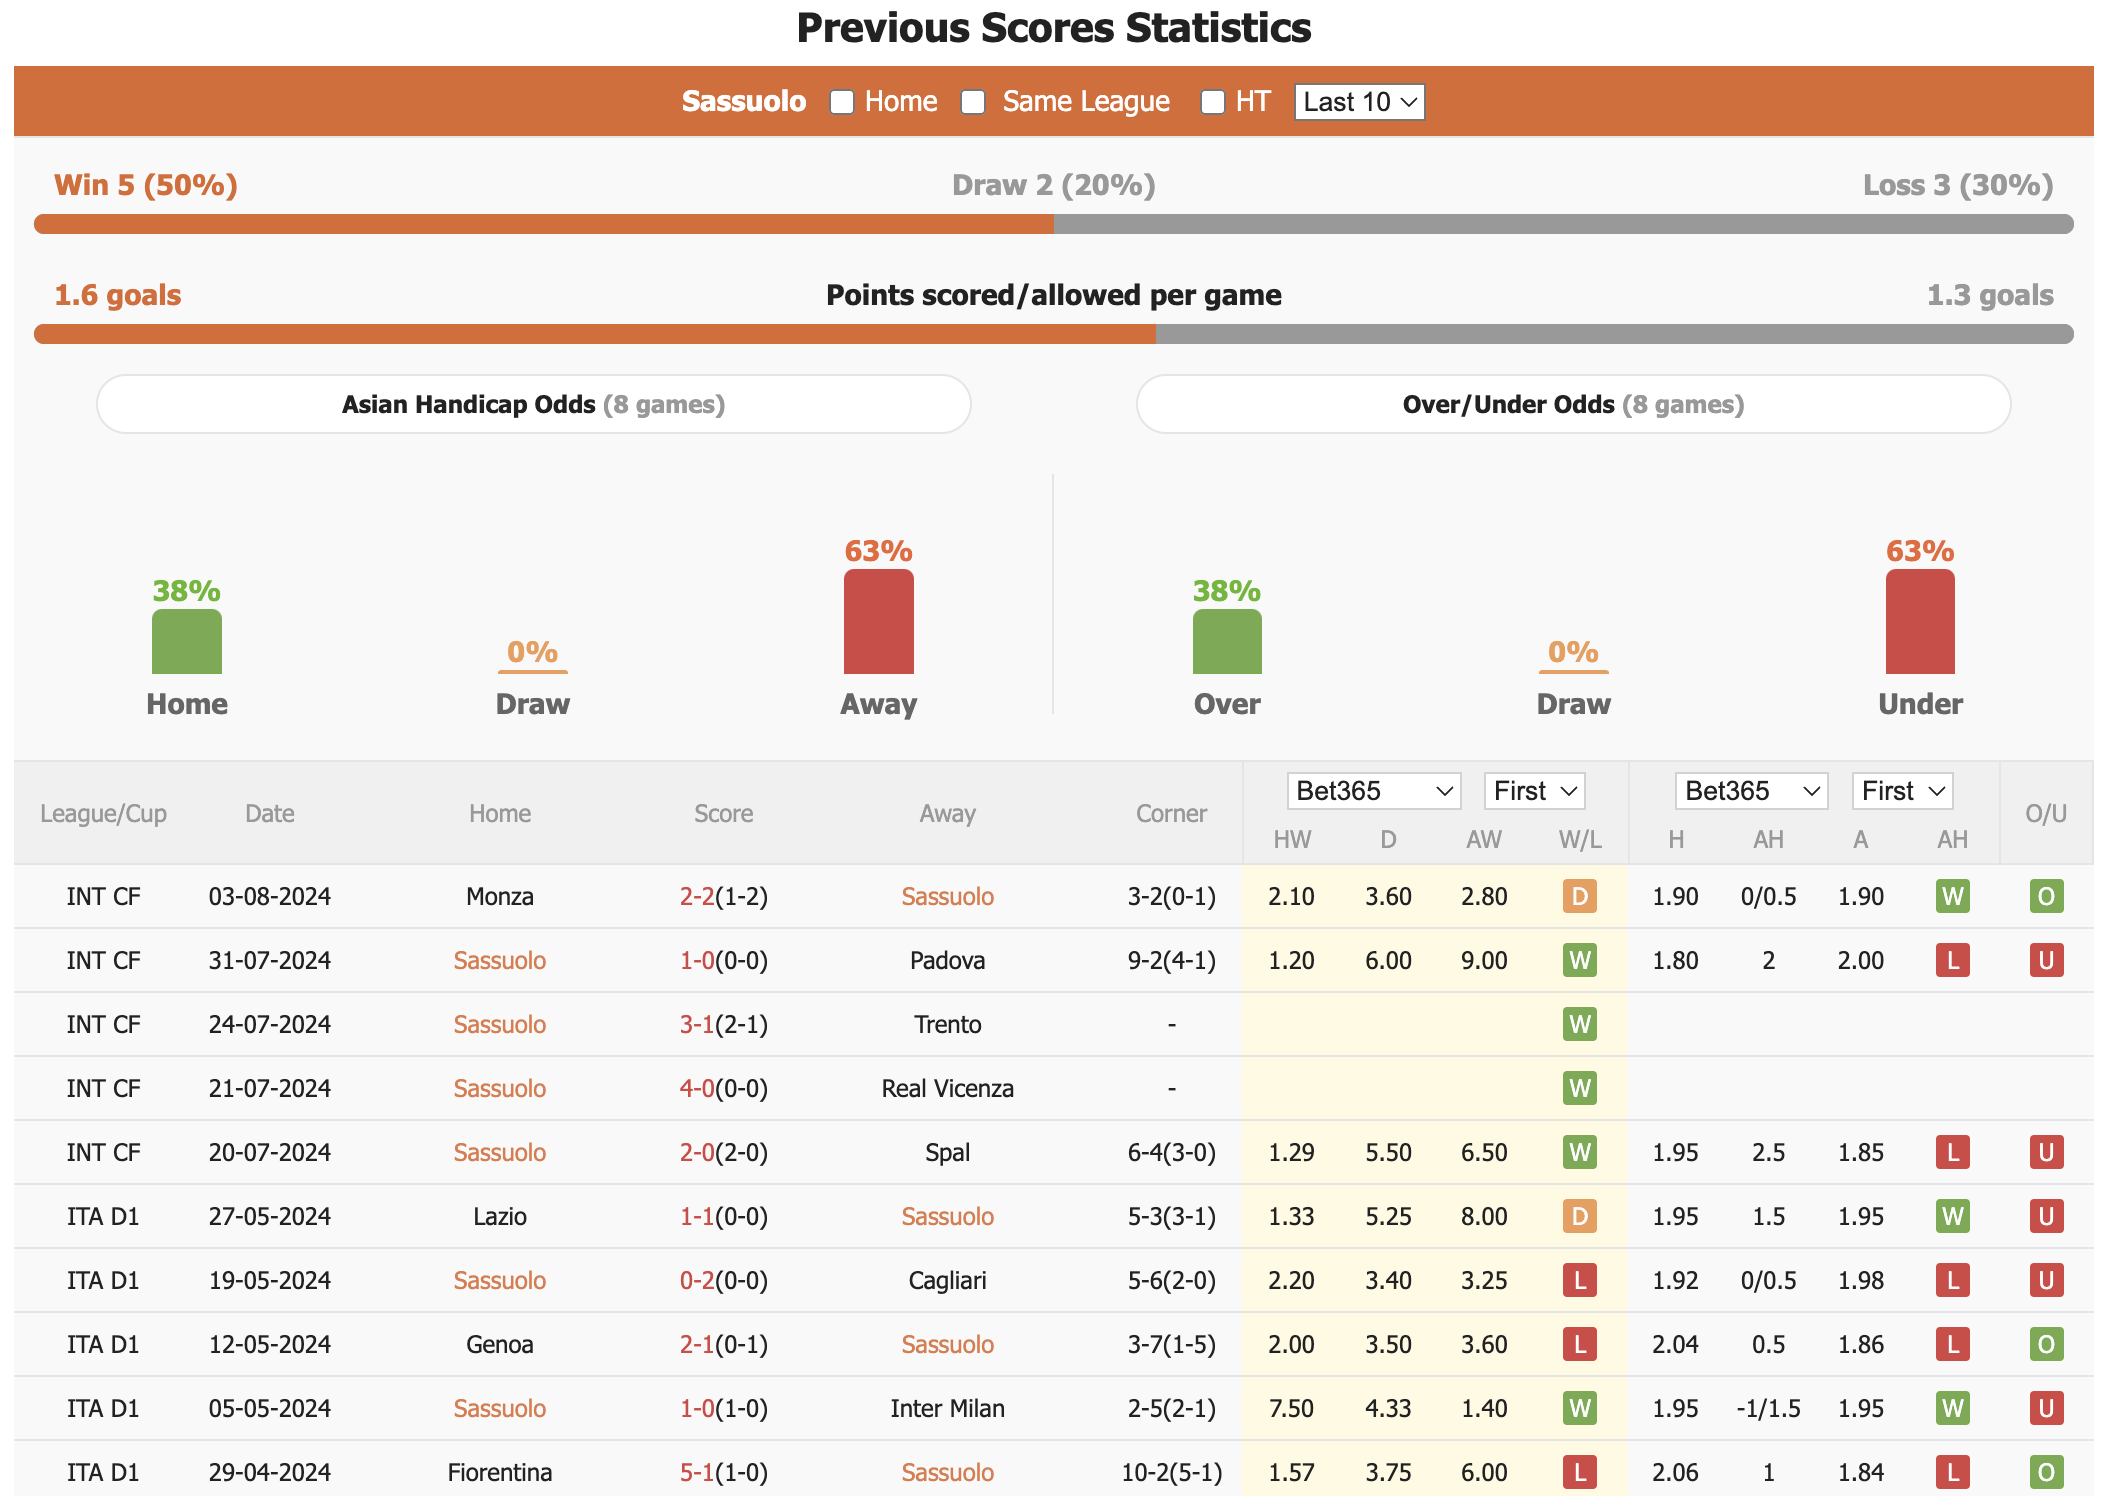The width and height of the screenshot is (2114, 1496).
Task: Click the U badge in Spal row
Action: [x=2047, y=1152]
